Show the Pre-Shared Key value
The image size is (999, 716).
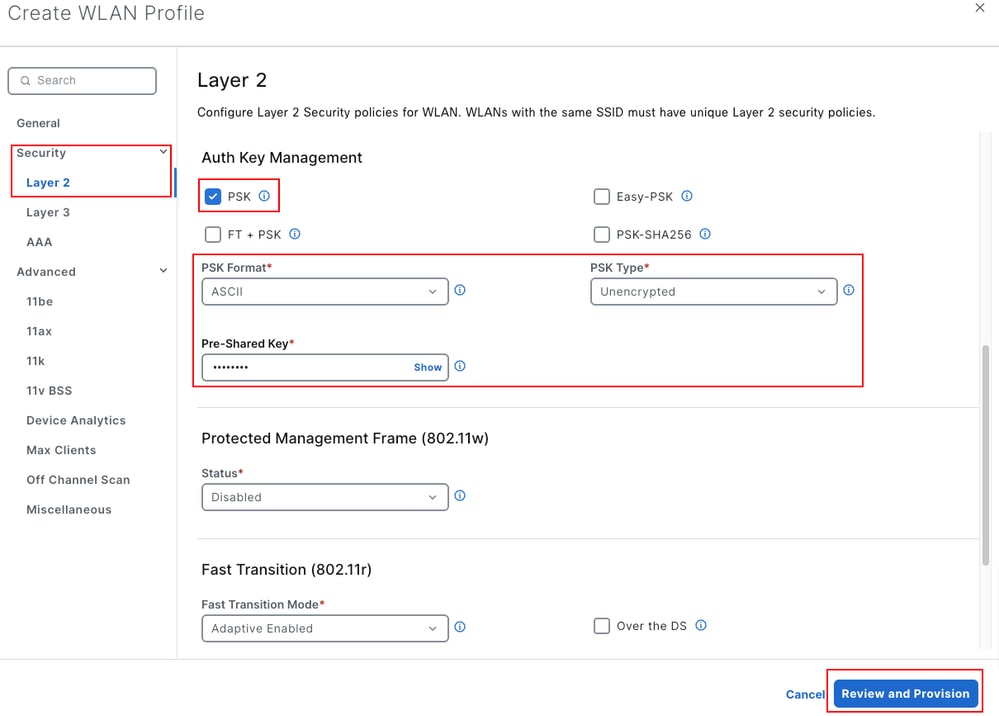click(428, 368)
